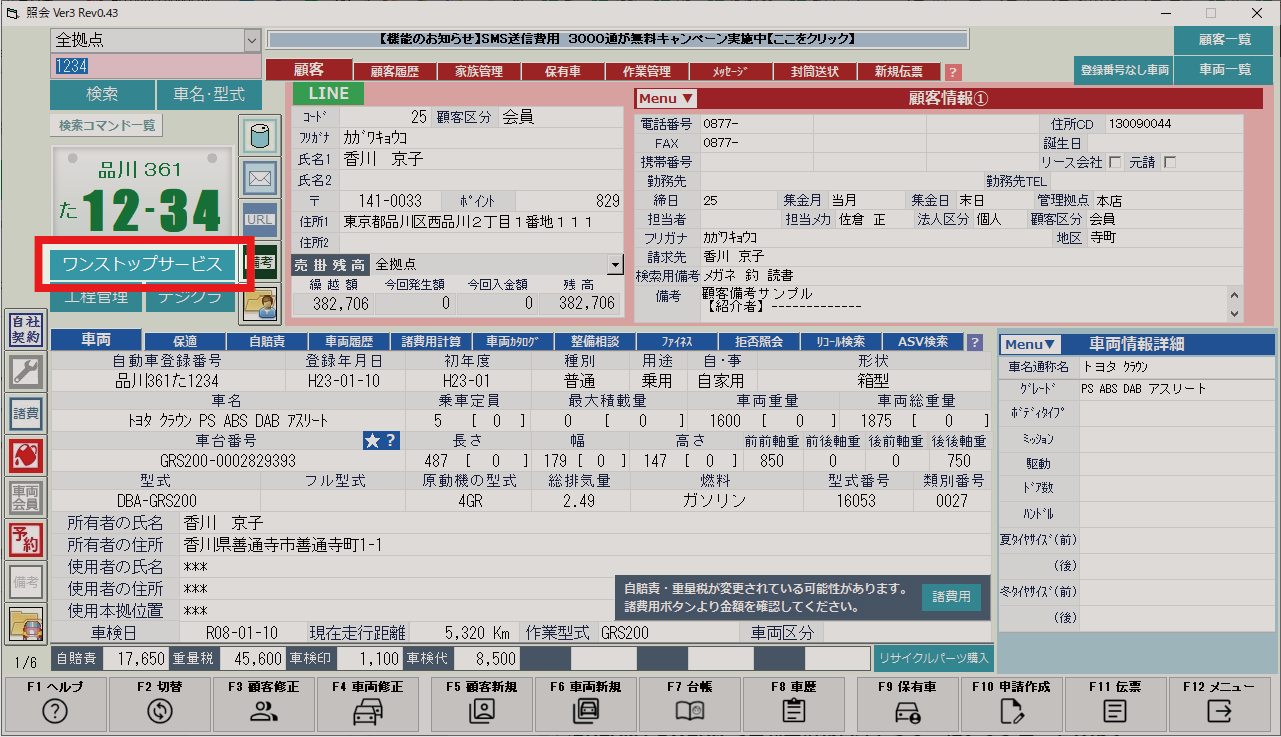
Task: Click the リサイクルパーツ購入 button
Action: (x=934, y=658)
